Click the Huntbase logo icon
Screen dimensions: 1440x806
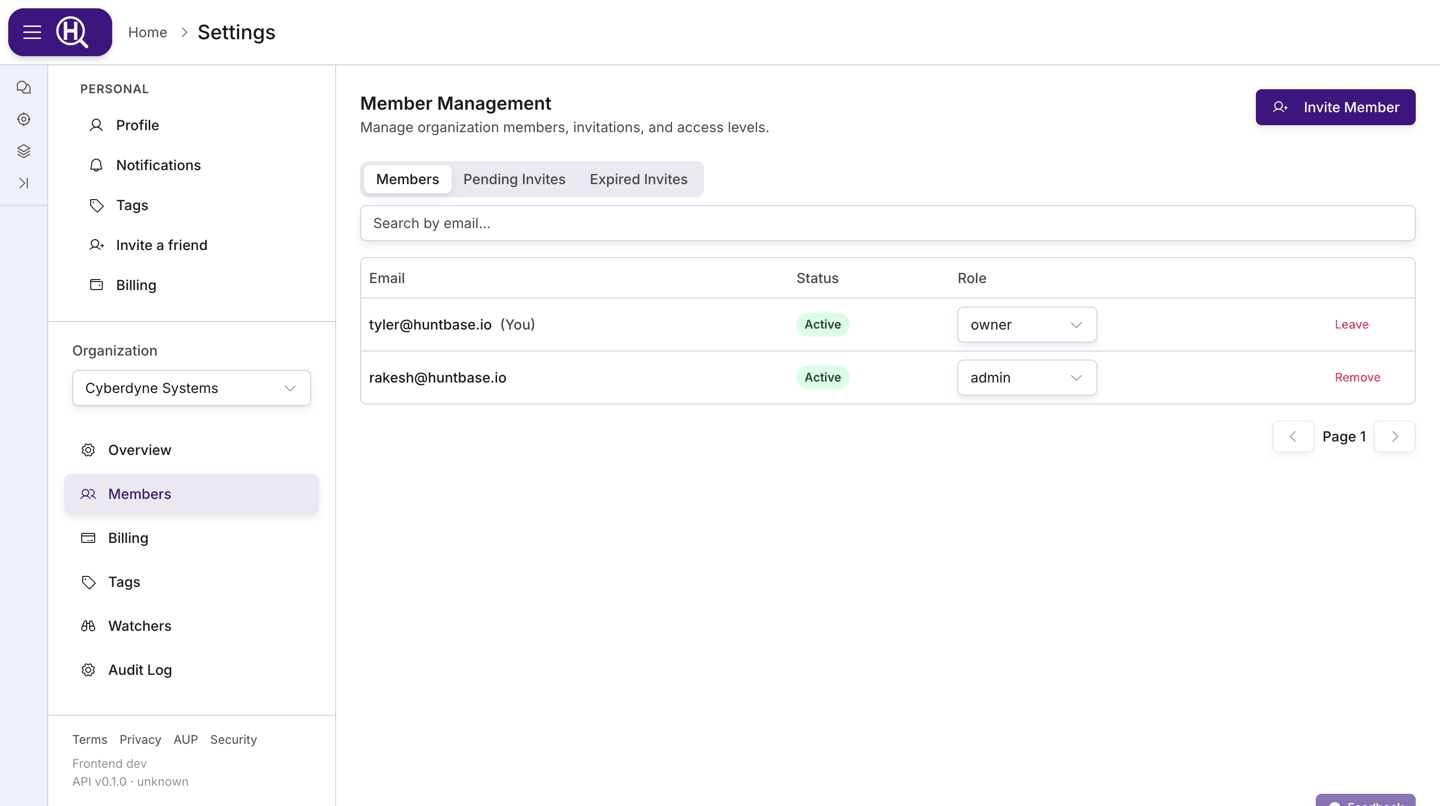[72, 32]
